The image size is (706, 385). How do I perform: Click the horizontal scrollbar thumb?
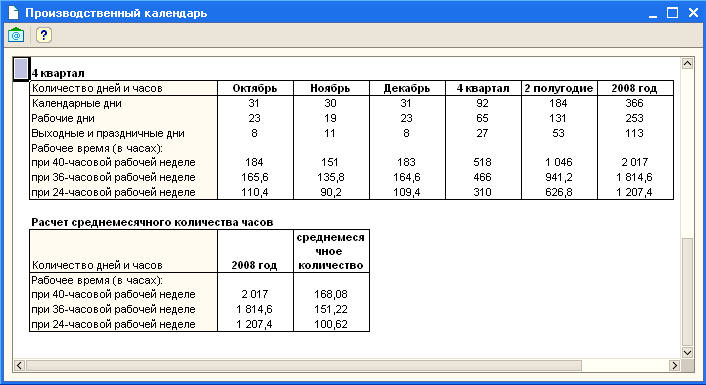tap(304, 365)
